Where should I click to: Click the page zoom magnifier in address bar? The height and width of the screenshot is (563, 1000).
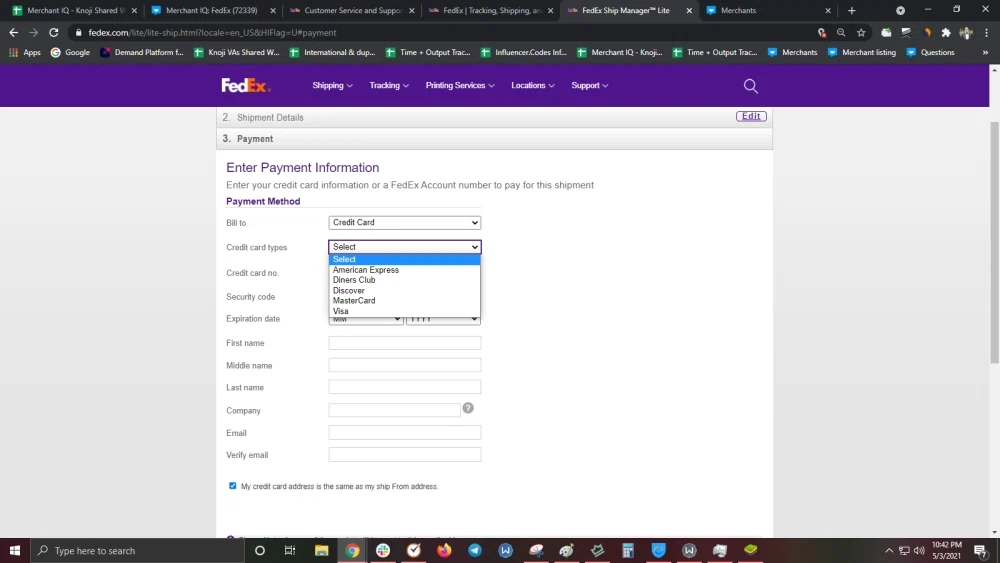(841, 33)
